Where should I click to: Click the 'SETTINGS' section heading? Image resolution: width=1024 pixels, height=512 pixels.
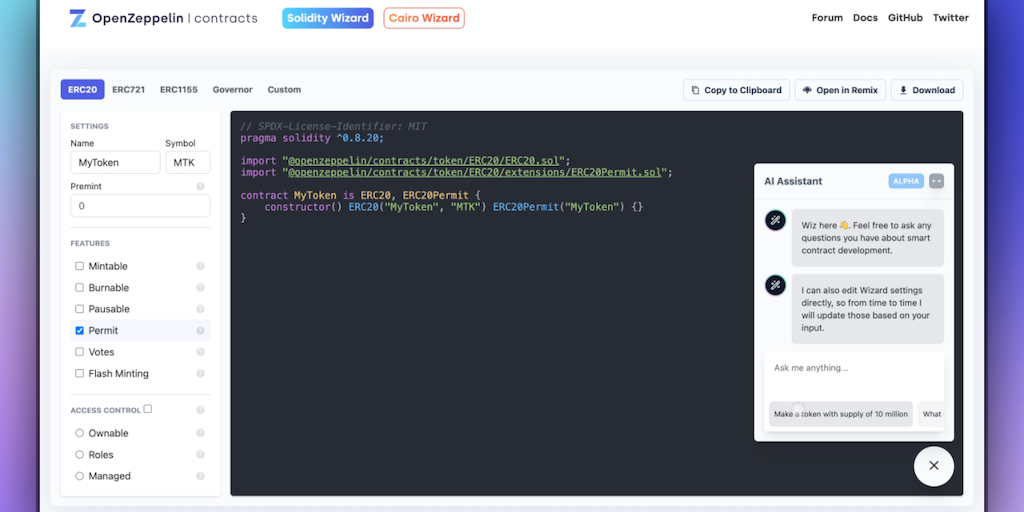click(x=89, y=126)
